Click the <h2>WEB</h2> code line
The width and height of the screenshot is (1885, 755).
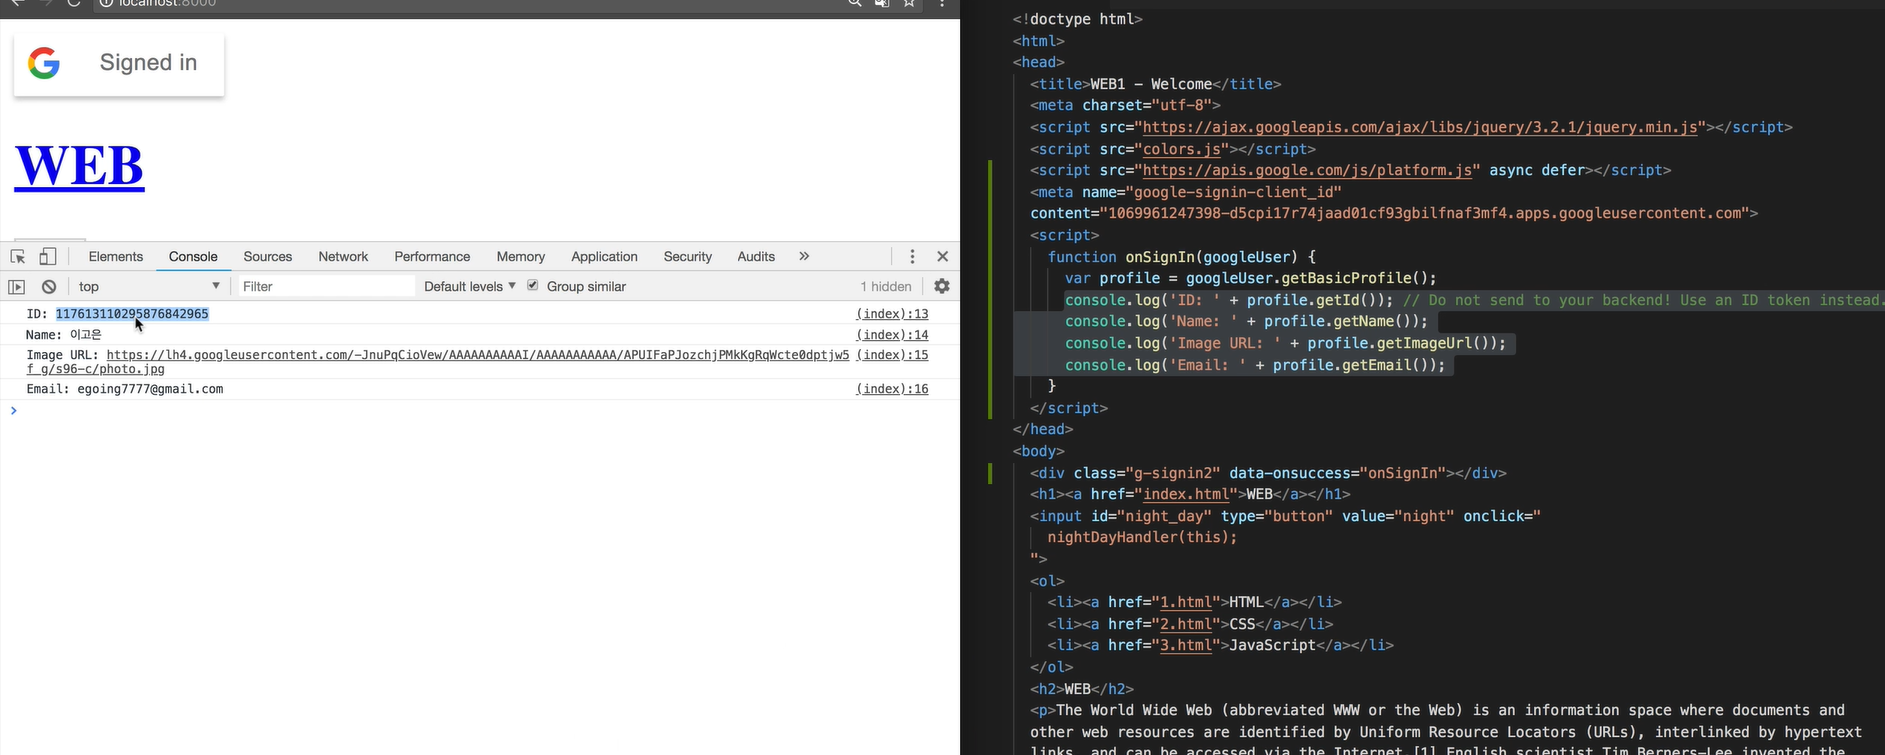[1082, 689]
